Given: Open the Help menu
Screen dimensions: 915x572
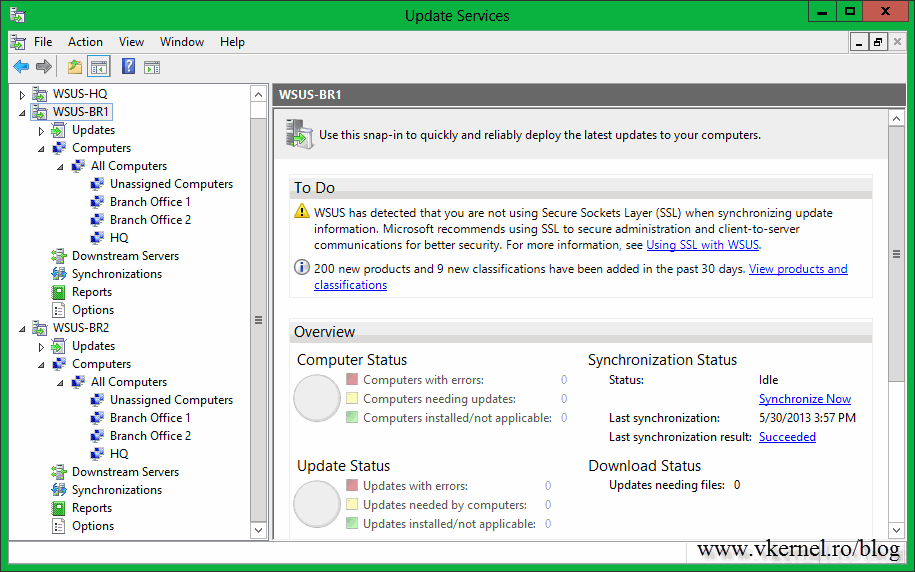Looking at the screenshot, I should click(x=232, y=42).
